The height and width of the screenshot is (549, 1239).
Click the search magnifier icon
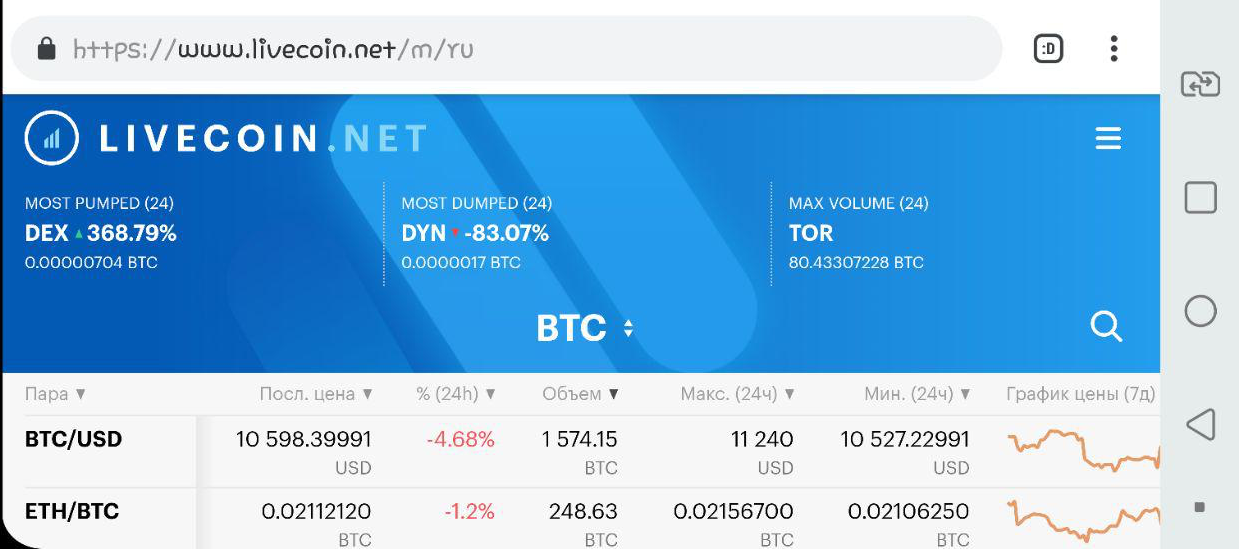[1106, 326]
